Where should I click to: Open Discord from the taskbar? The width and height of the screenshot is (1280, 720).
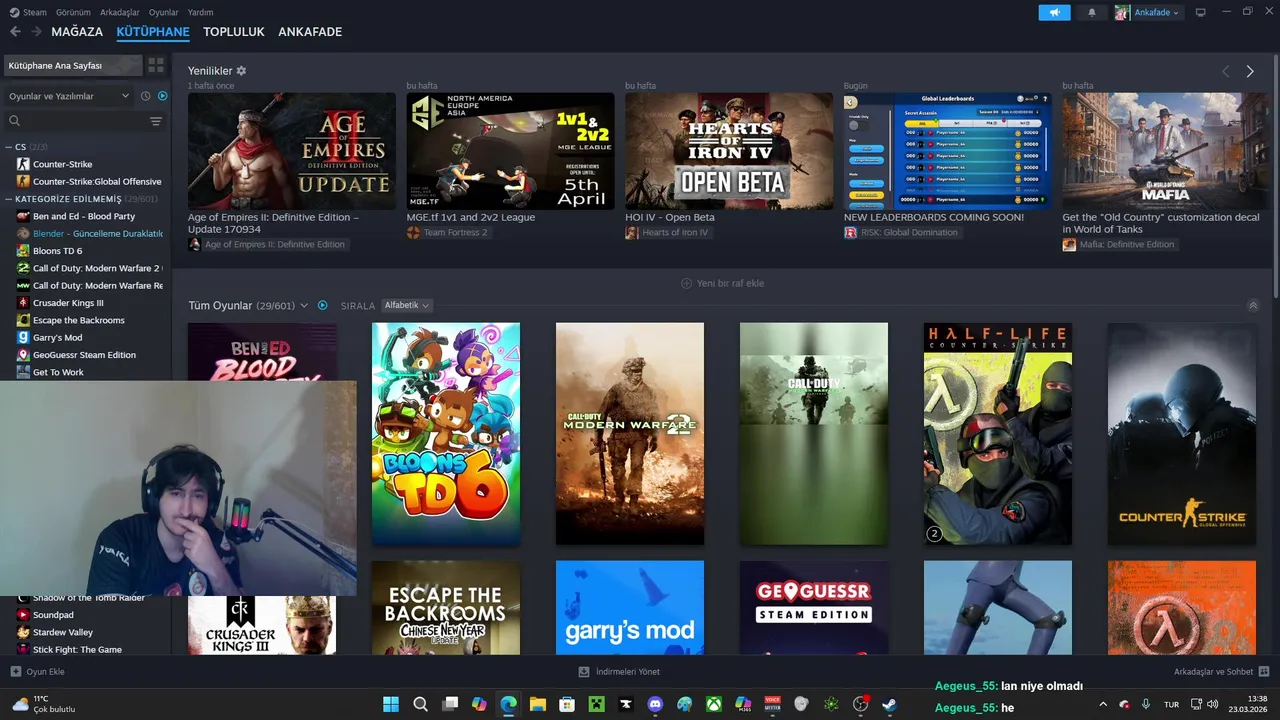[655, 704]
